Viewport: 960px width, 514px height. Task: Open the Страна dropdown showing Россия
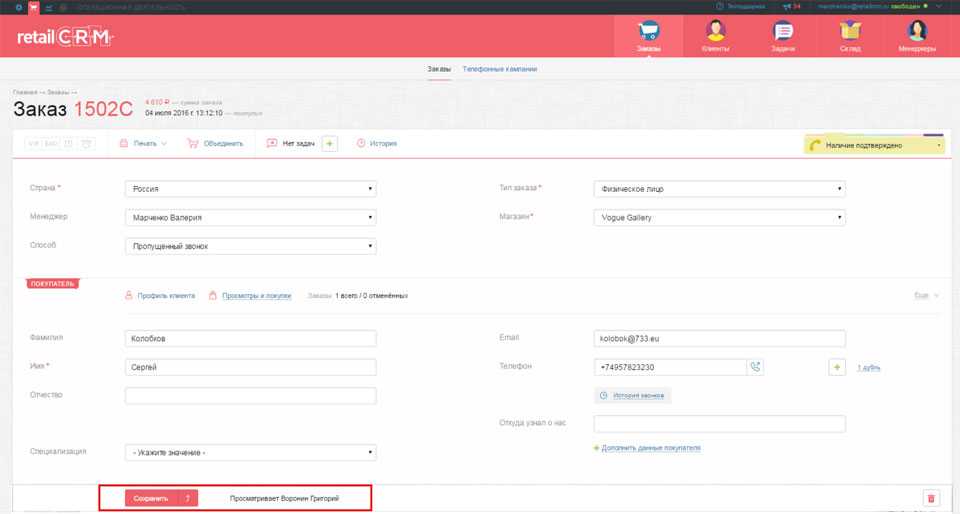point(250,188)
